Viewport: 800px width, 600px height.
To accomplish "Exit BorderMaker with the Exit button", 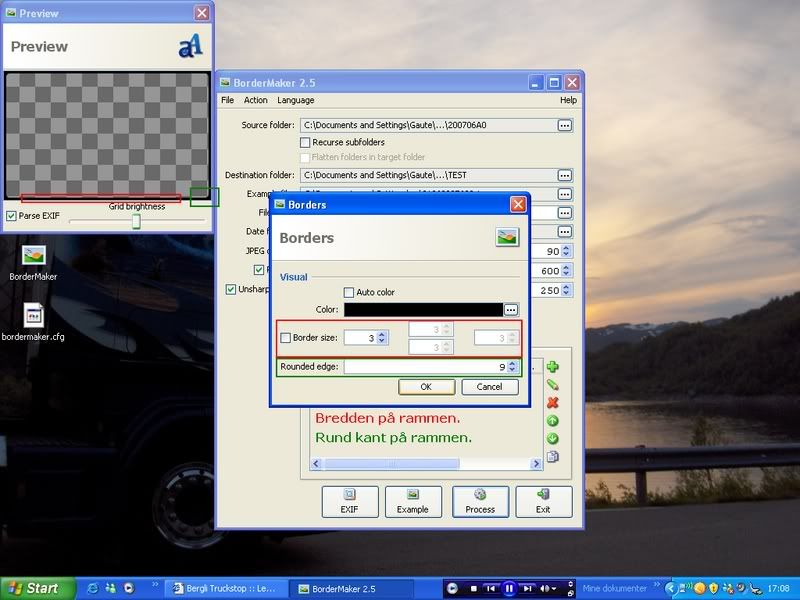I will point(543,502).
